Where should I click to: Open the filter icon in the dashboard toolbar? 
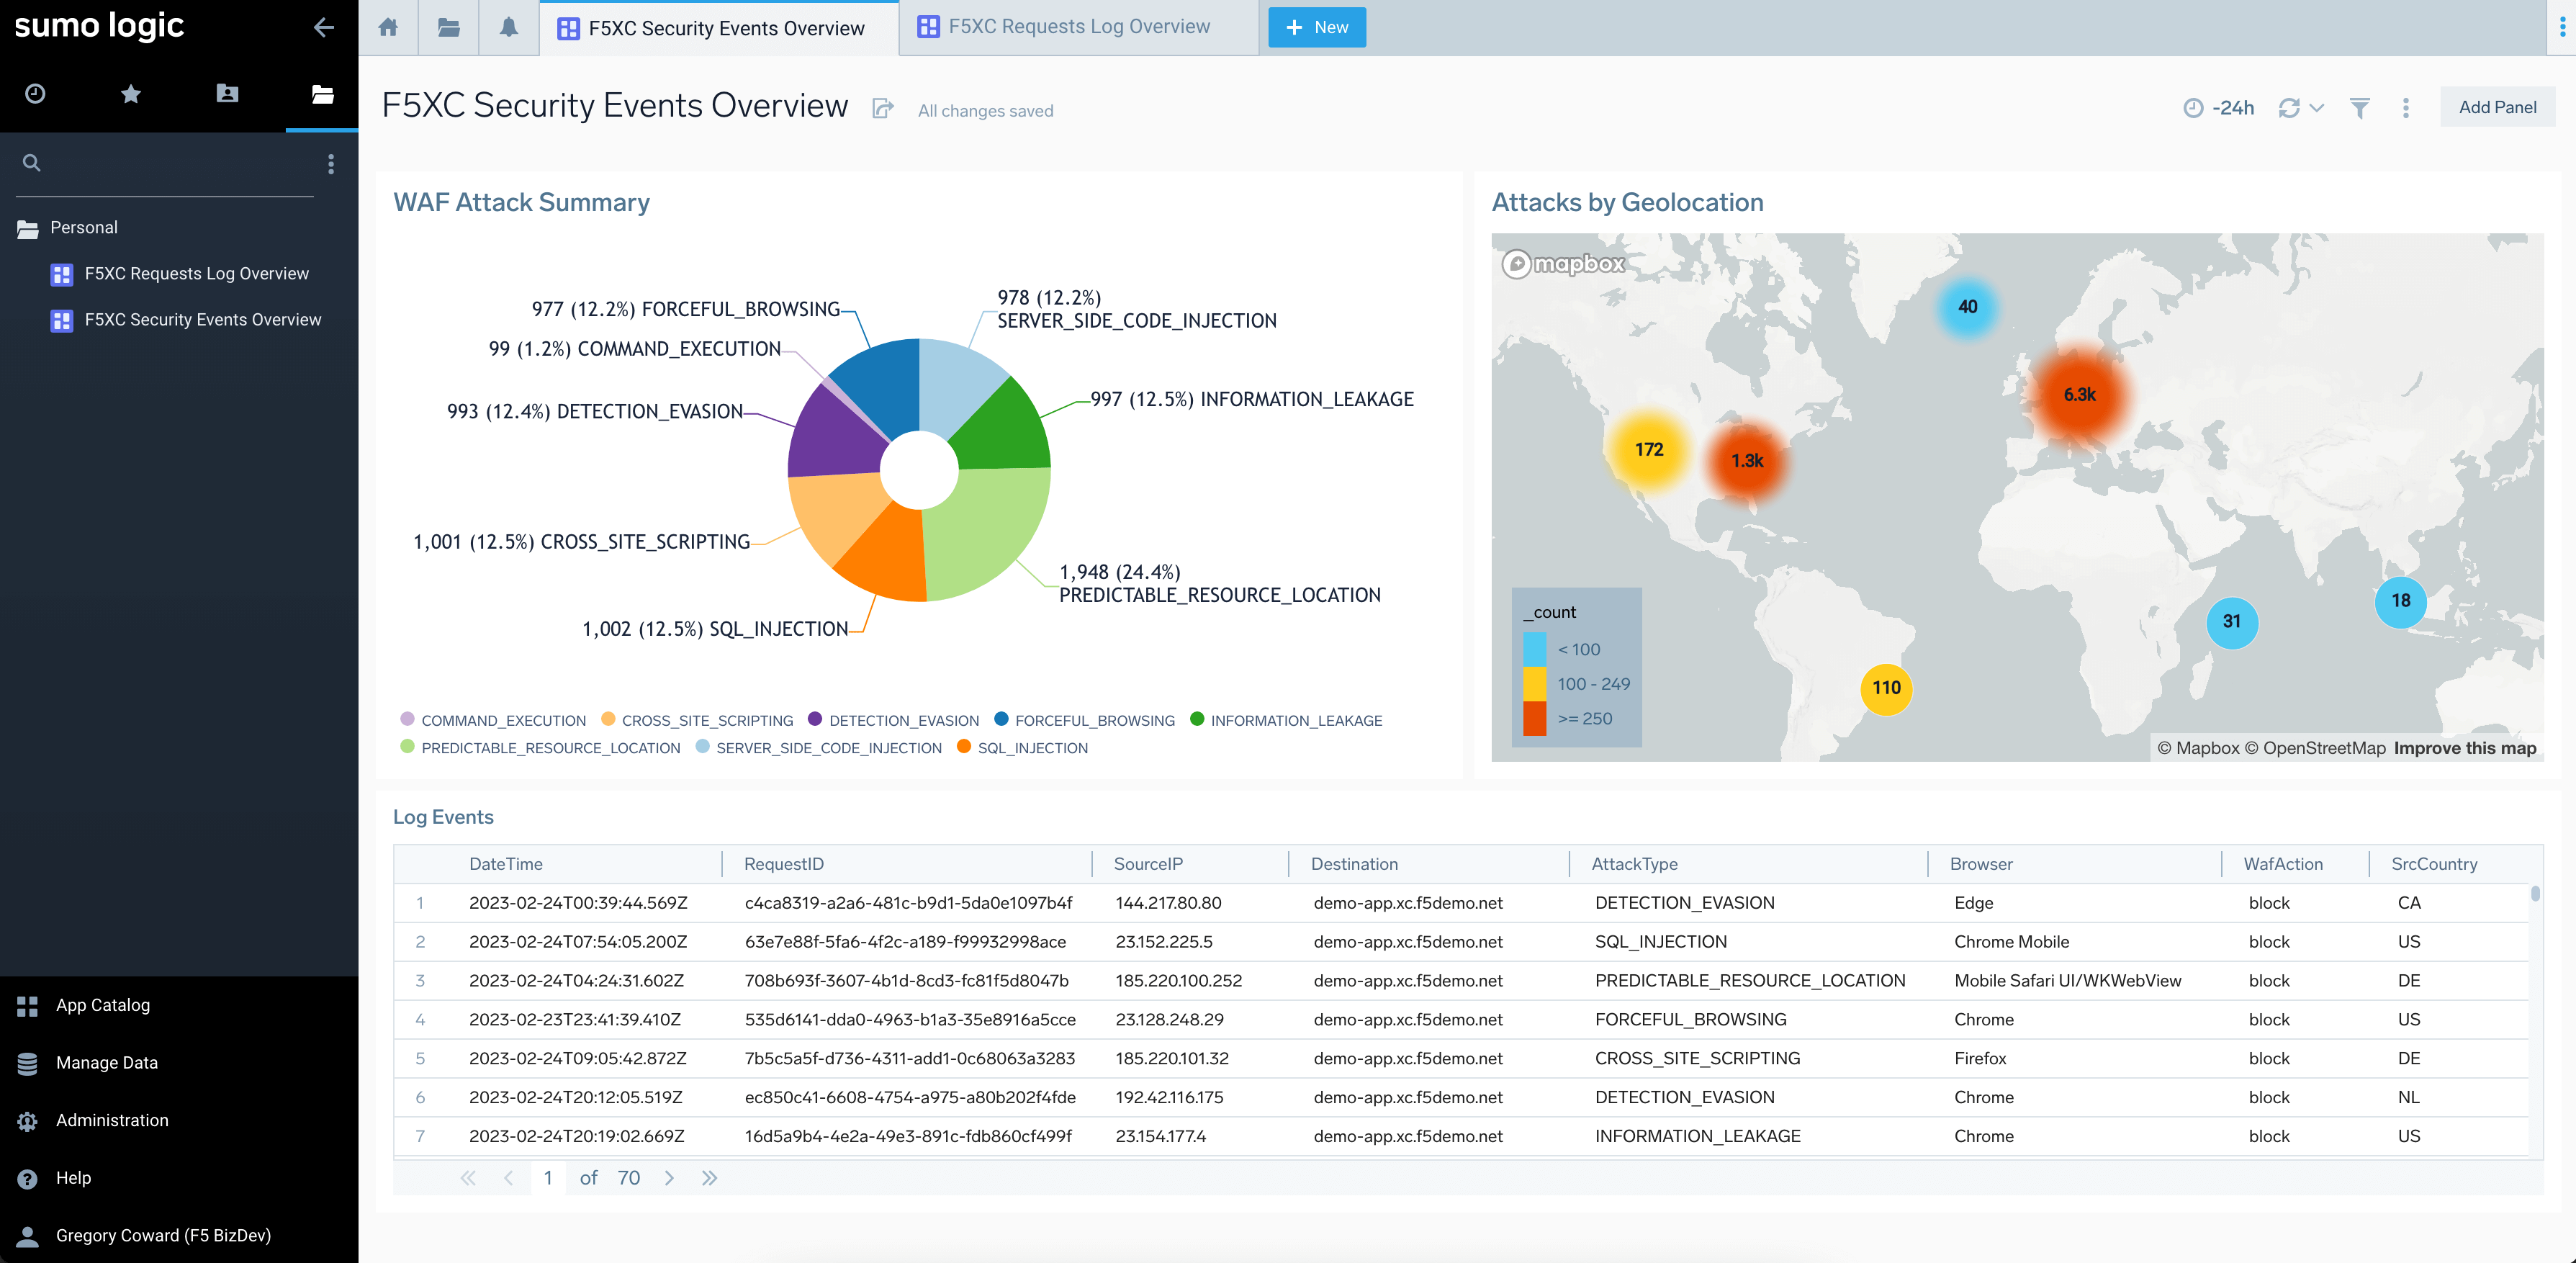click(x=2359, y=107)
